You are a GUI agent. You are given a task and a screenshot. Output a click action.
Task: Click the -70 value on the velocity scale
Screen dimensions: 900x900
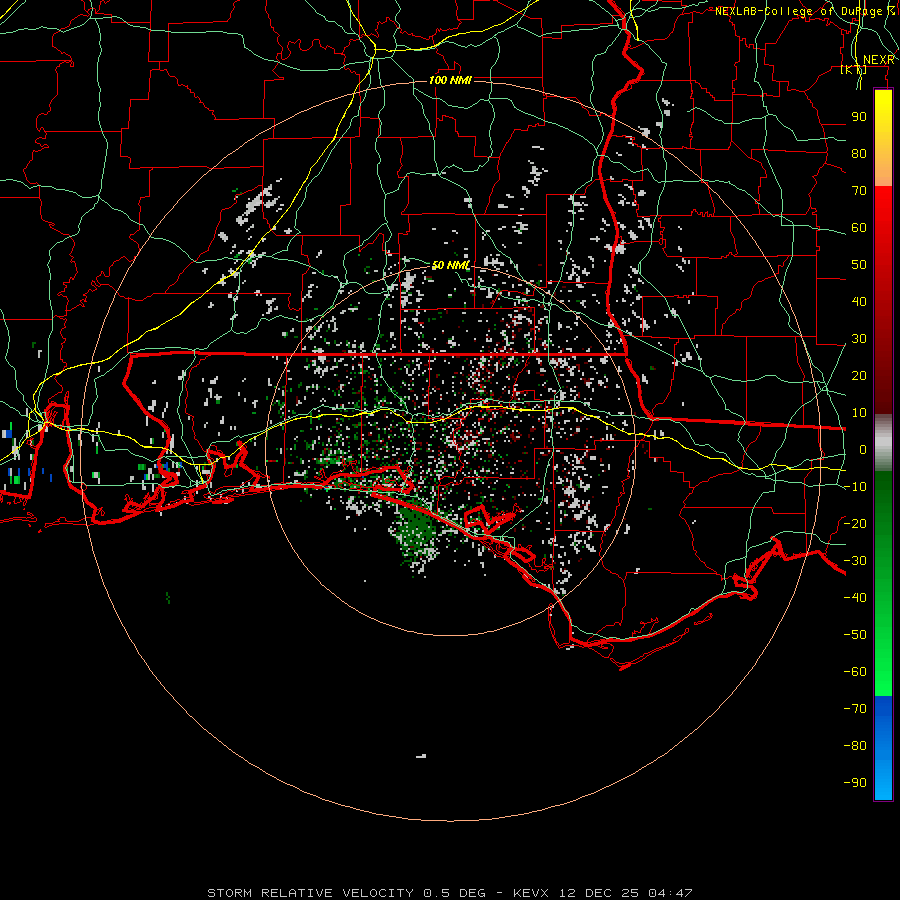click(x=855, y=708)
